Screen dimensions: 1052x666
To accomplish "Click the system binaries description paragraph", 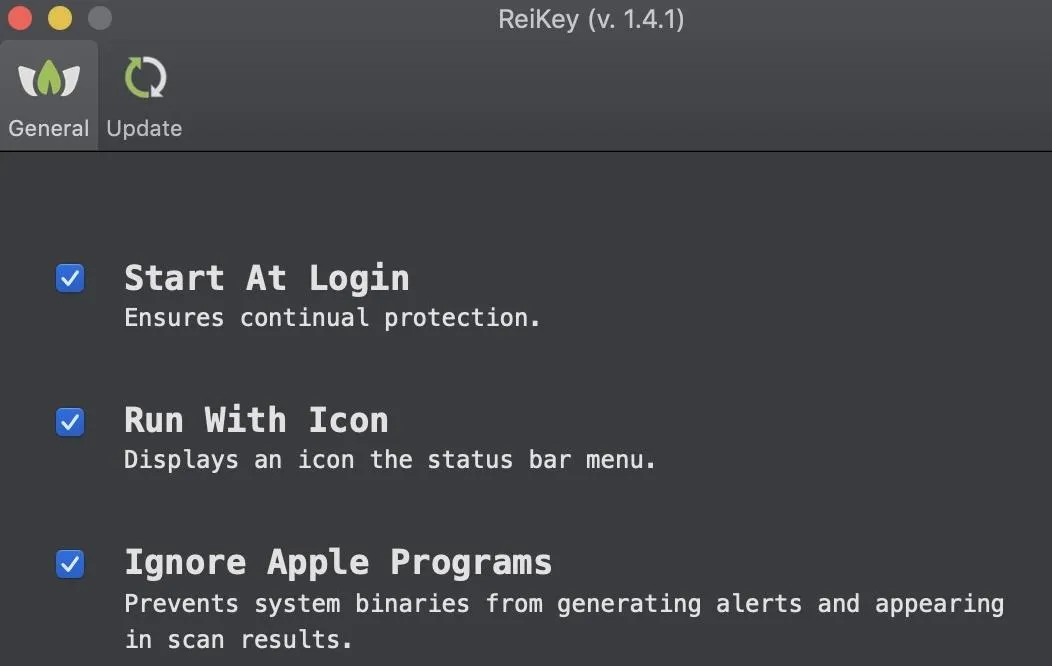I will (564, 621).
